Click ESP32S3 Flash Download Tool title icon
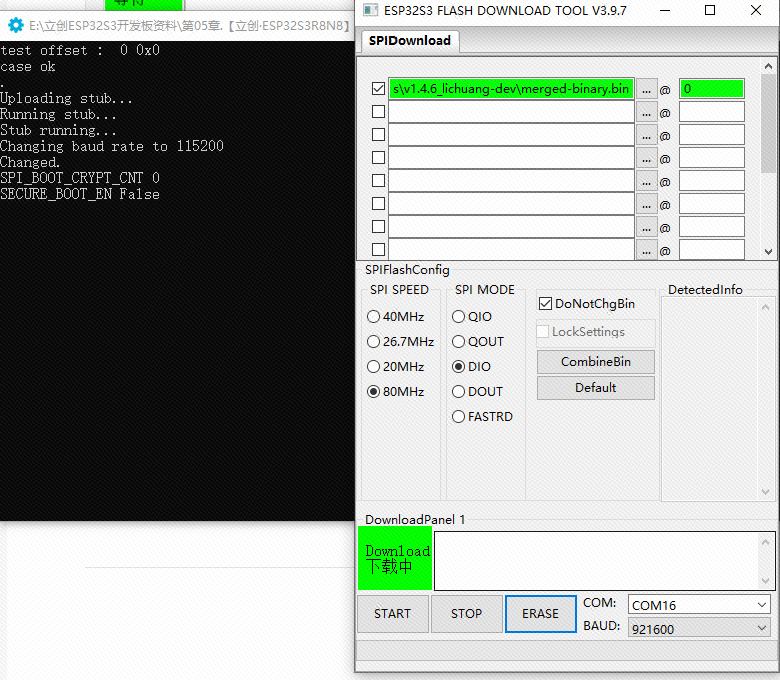780x680 pixels. coord(370,10)
